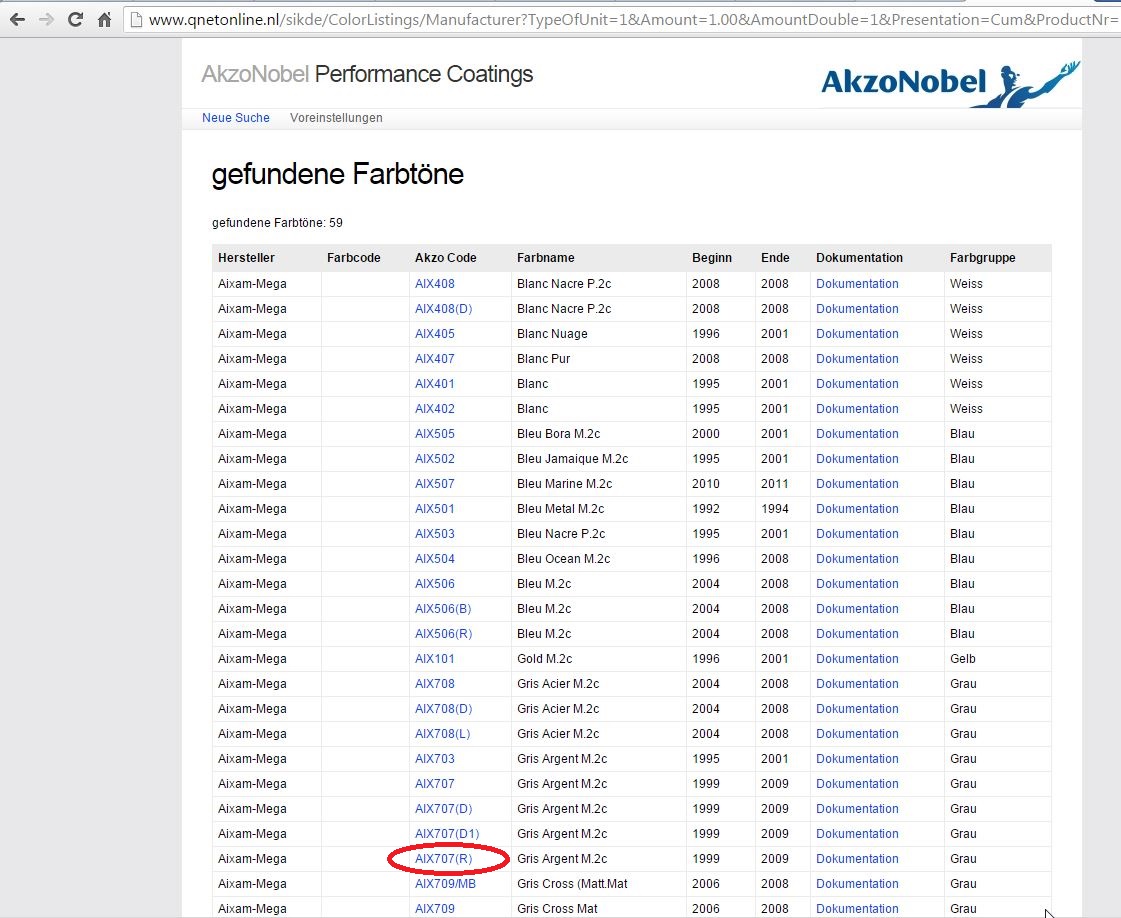This screenshot has width=1121, height=918.
Task: Go to browser home page icon
Action: (x=104, y=19)
